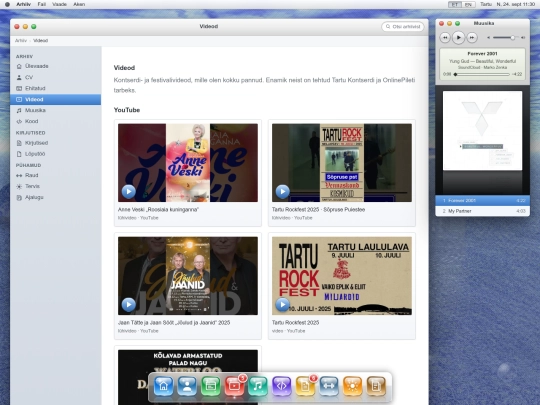The width and height of the screenshot is (540, 405).
Task: Play the Jõulud ja Jaanid video
Action: [x=128, y=304]
